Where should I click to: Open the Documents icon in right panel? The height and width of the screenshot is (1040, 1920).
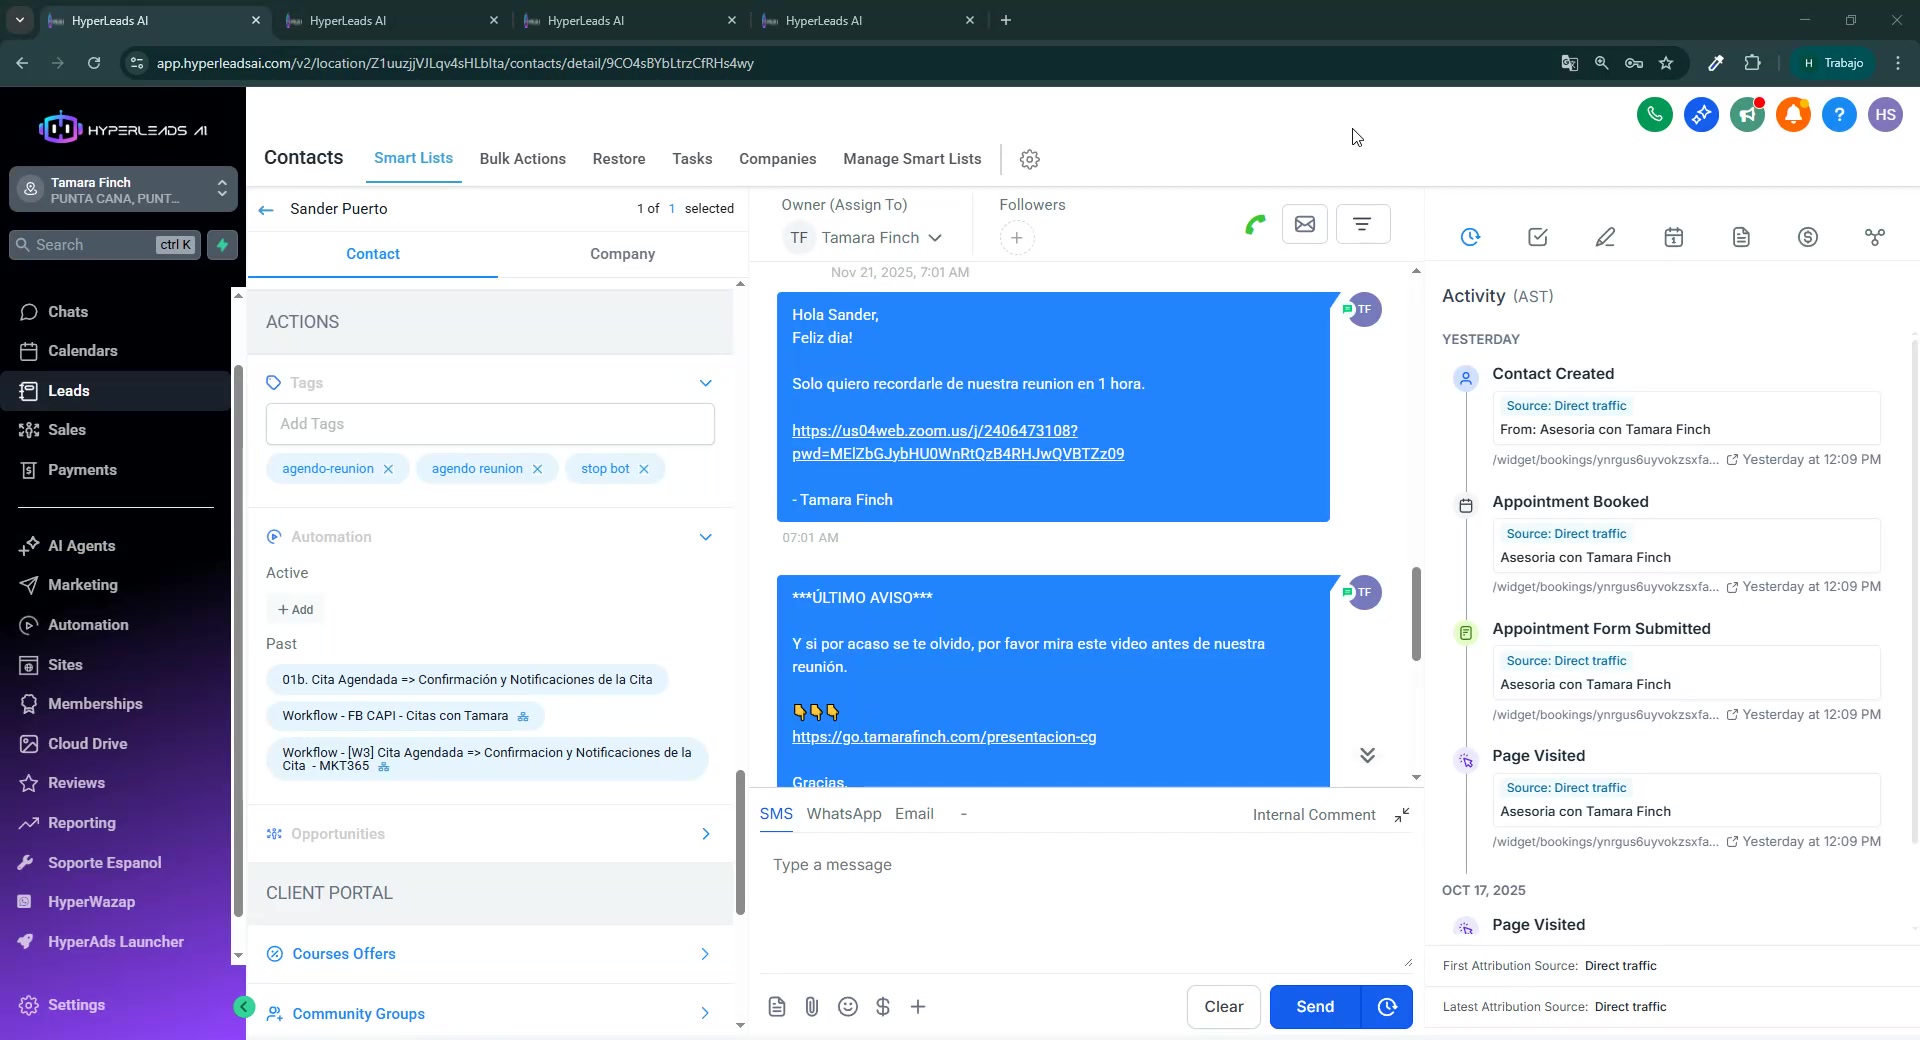pyautogui.click(x=1741, y=237)
